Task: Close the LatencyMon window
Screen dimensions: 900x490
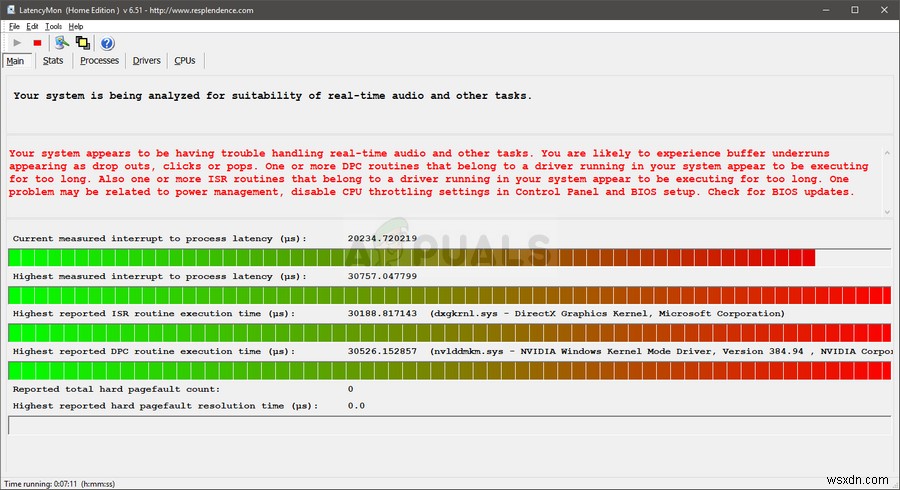Action: (x=884, y=10)
